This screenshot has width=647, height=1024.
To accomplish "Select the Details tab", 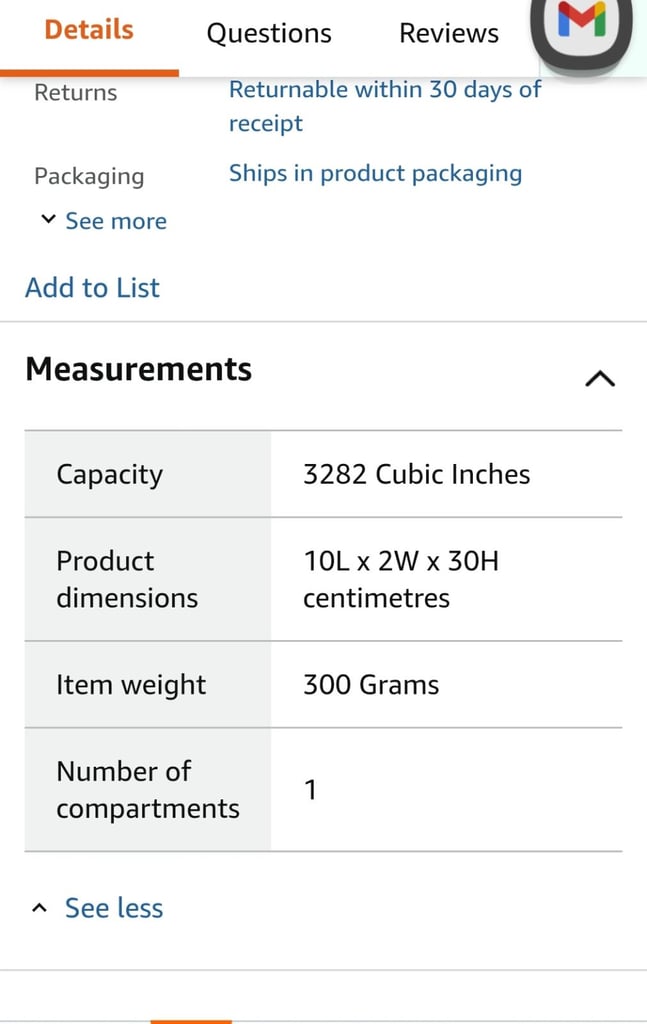I will (x=89, y=30).
